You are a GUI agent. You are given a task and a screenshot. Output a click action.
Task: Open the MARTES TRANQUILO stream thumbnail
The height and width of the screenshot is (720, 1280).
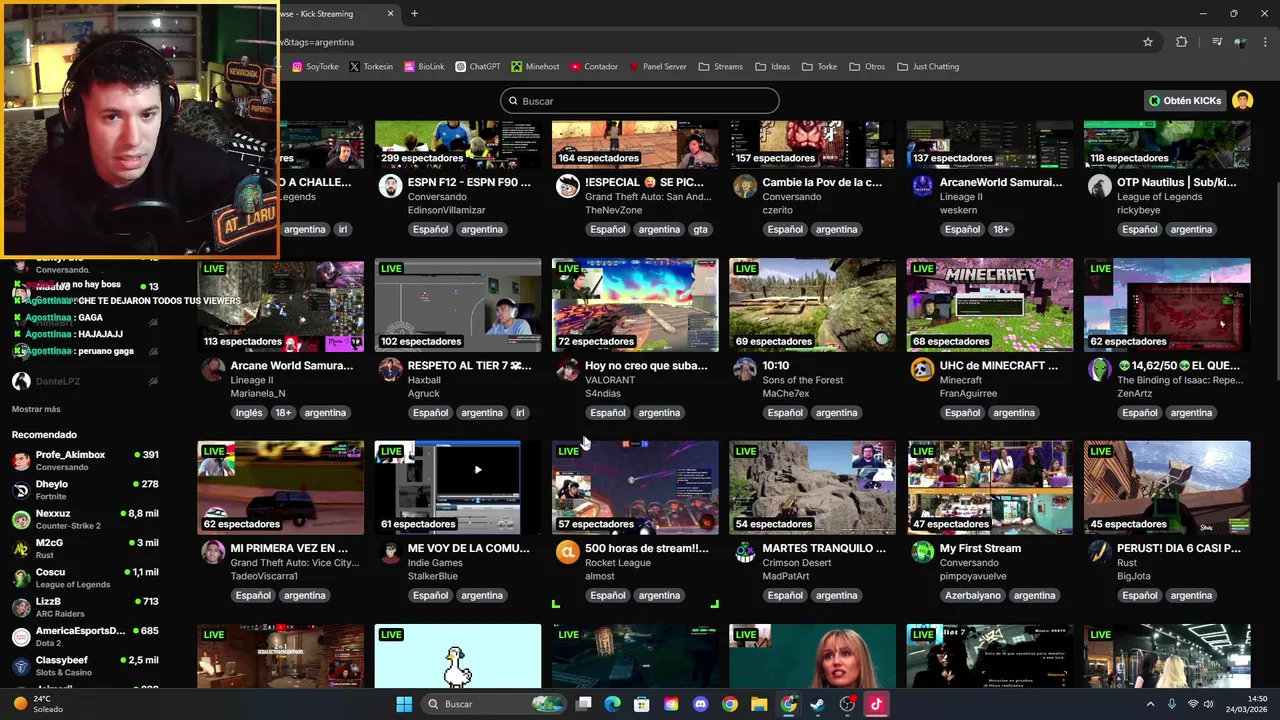812,487
